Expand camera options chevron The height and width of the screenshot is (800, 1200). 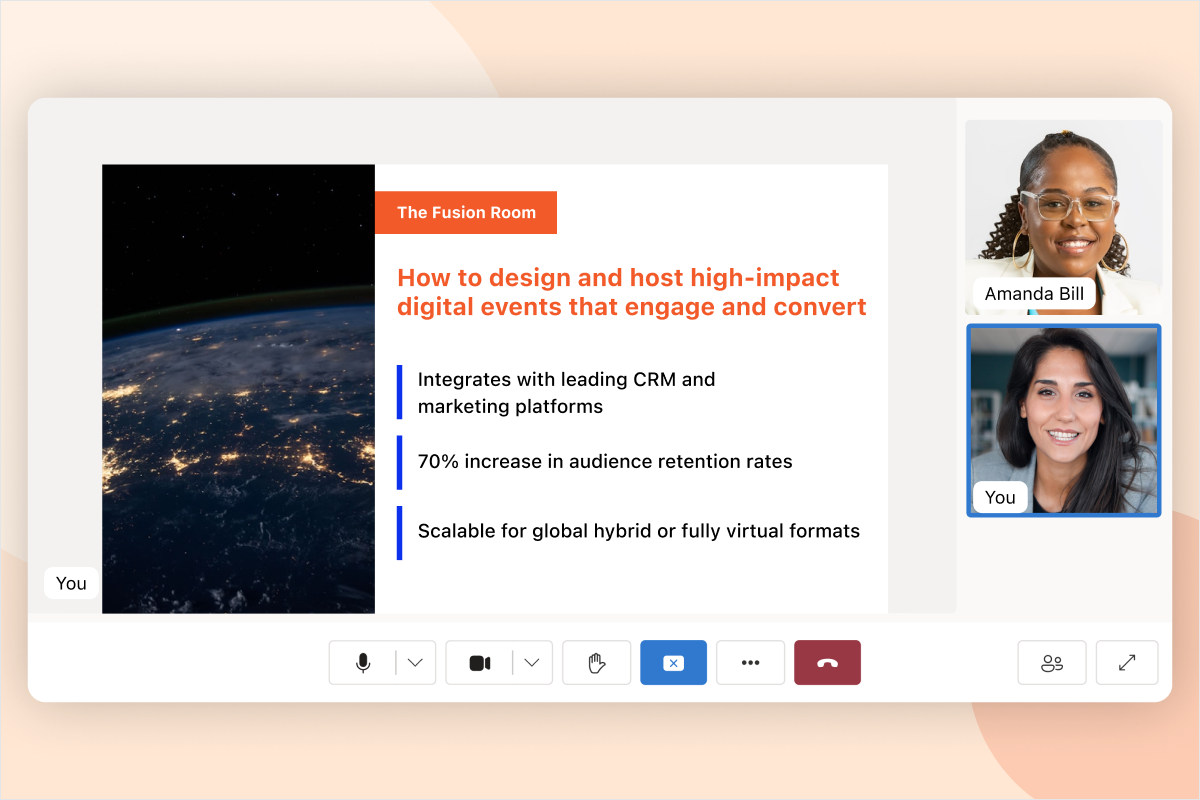[x=533, y=663]
